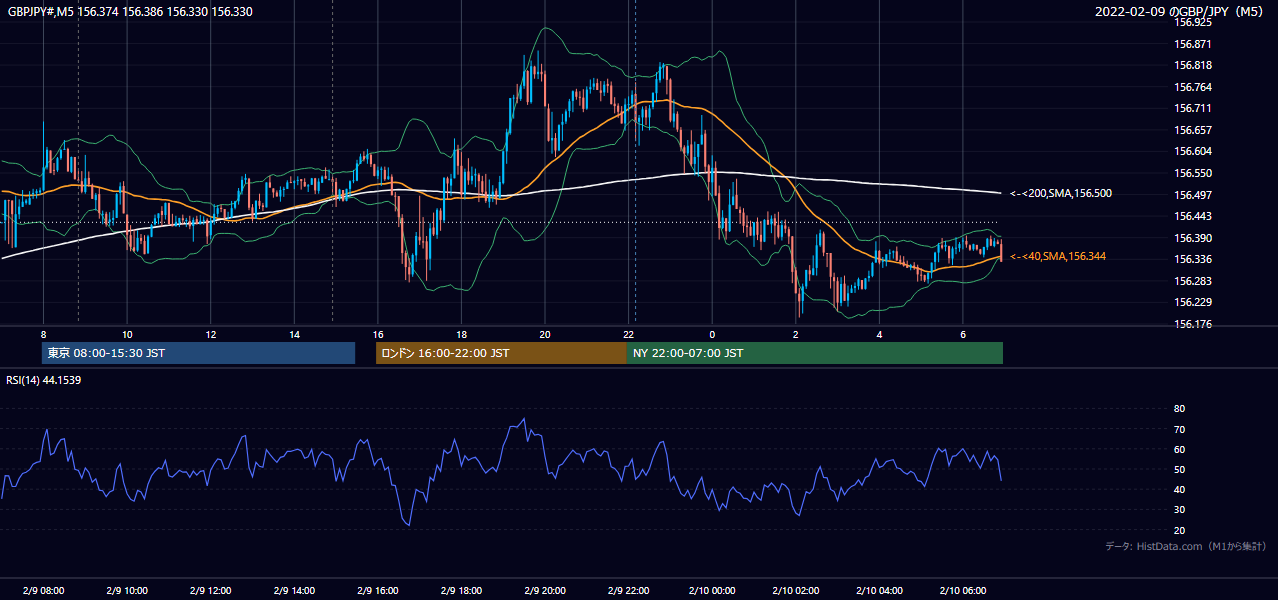
Task: Click hour label 20 under price chart
Action: (x=545, y=334)
